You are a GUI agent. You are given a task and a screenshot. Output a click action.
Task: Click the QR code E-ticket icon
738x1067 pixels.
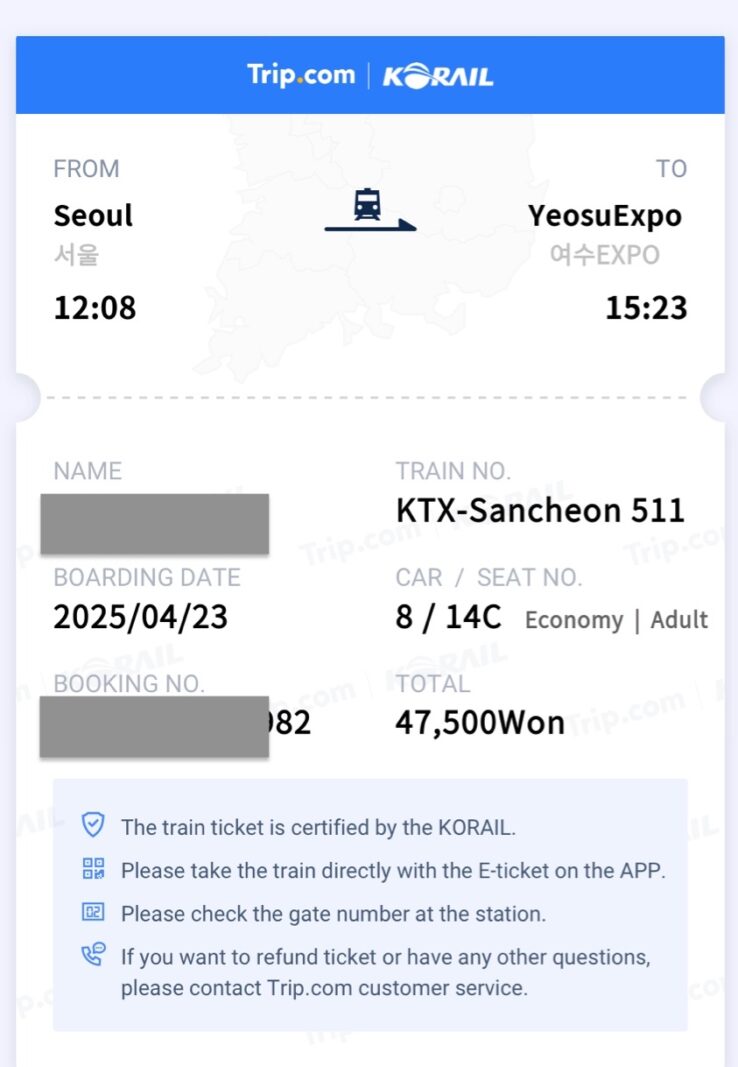93,869
